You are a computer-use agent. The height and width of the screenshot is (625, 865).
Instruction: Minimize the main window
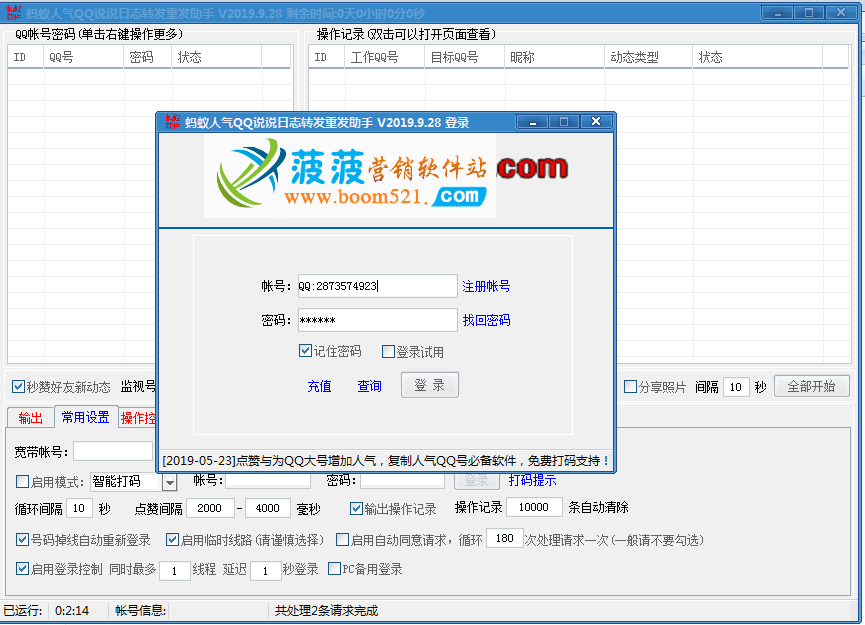tap(778, 13)
